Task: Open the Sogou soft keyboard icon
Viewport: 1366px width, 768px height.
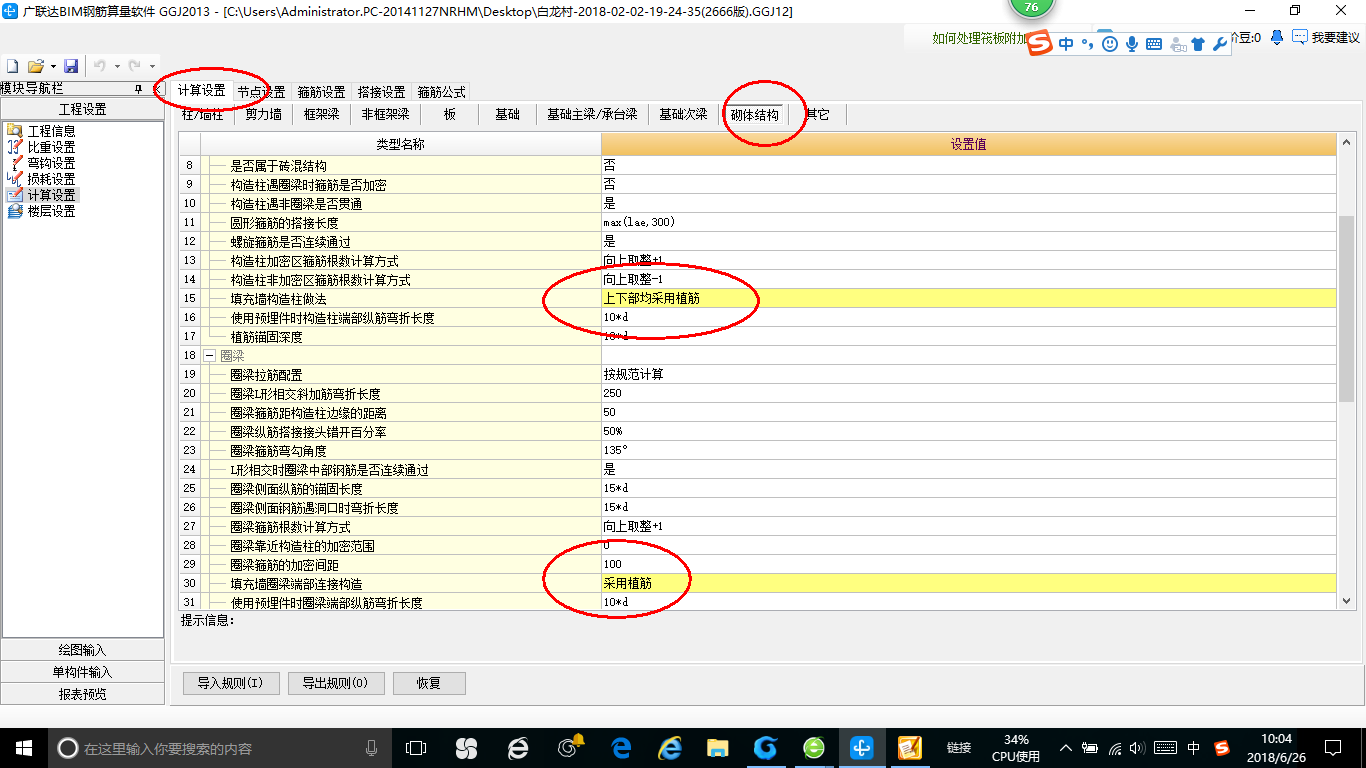Action: [1154, 44]
